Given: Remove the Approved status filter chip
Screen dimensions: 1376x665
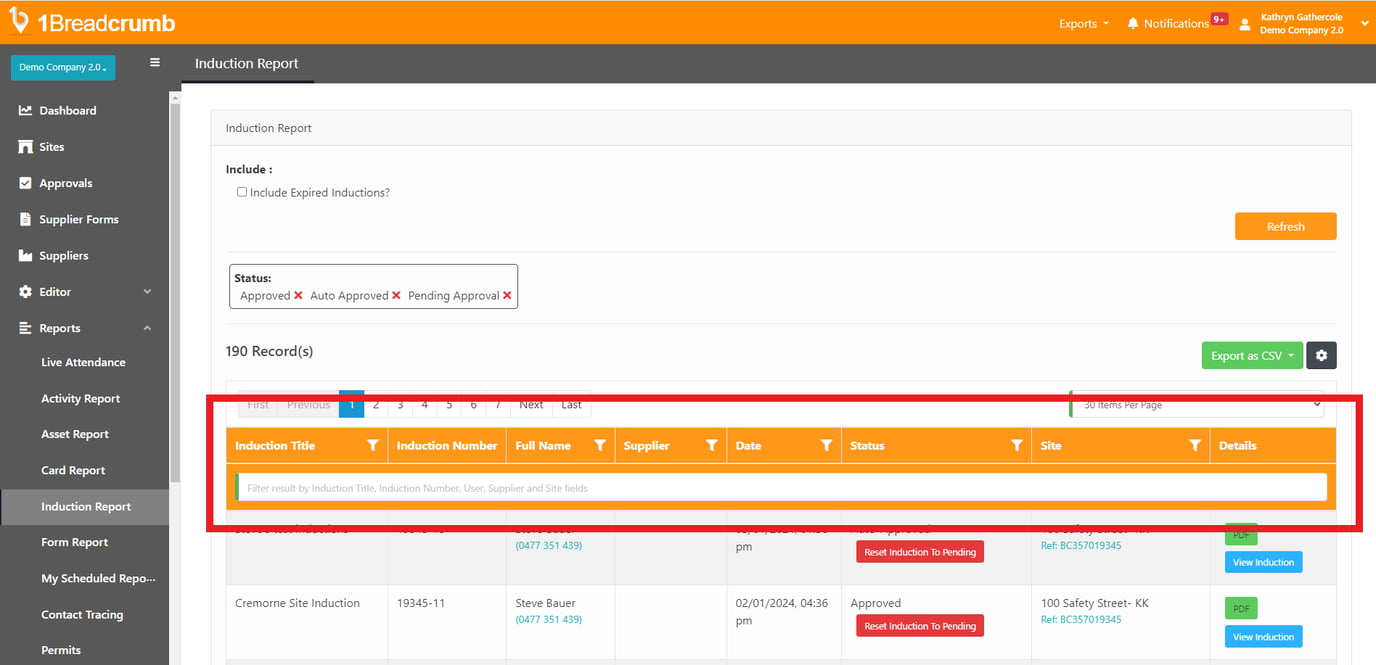Looking at the screenshot, I should click(x=299, y=296).
